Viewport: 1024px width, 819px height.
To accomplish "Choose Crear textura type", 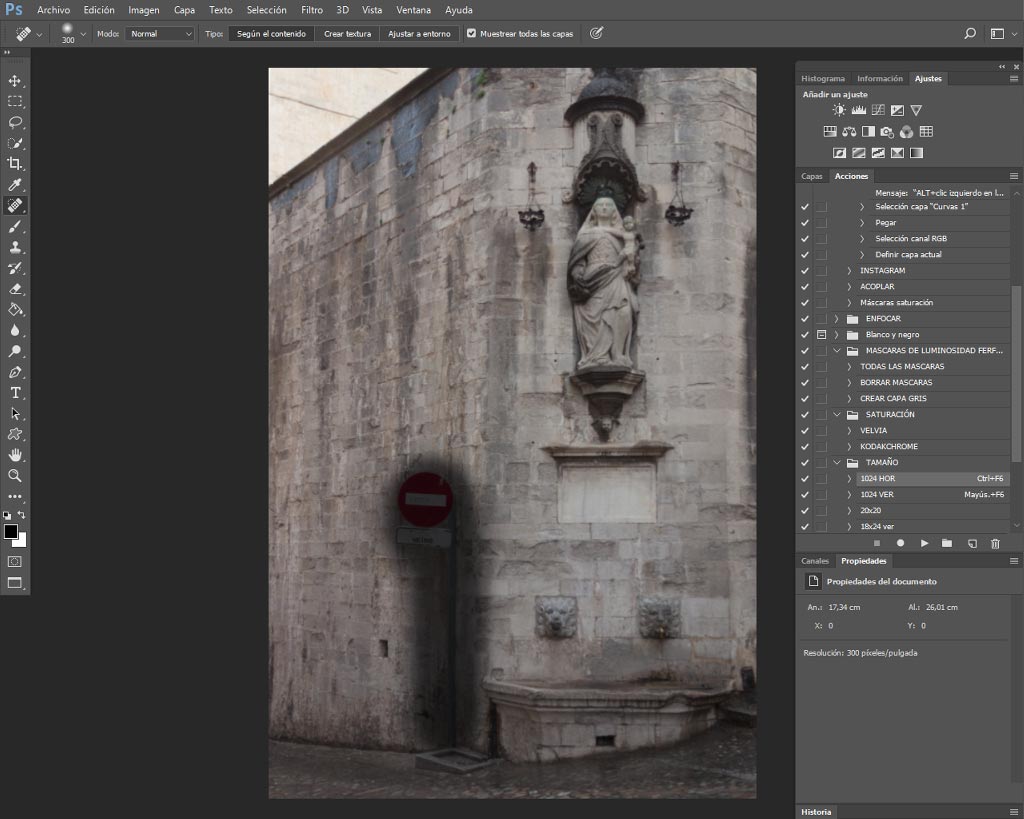I will (347, 33).
